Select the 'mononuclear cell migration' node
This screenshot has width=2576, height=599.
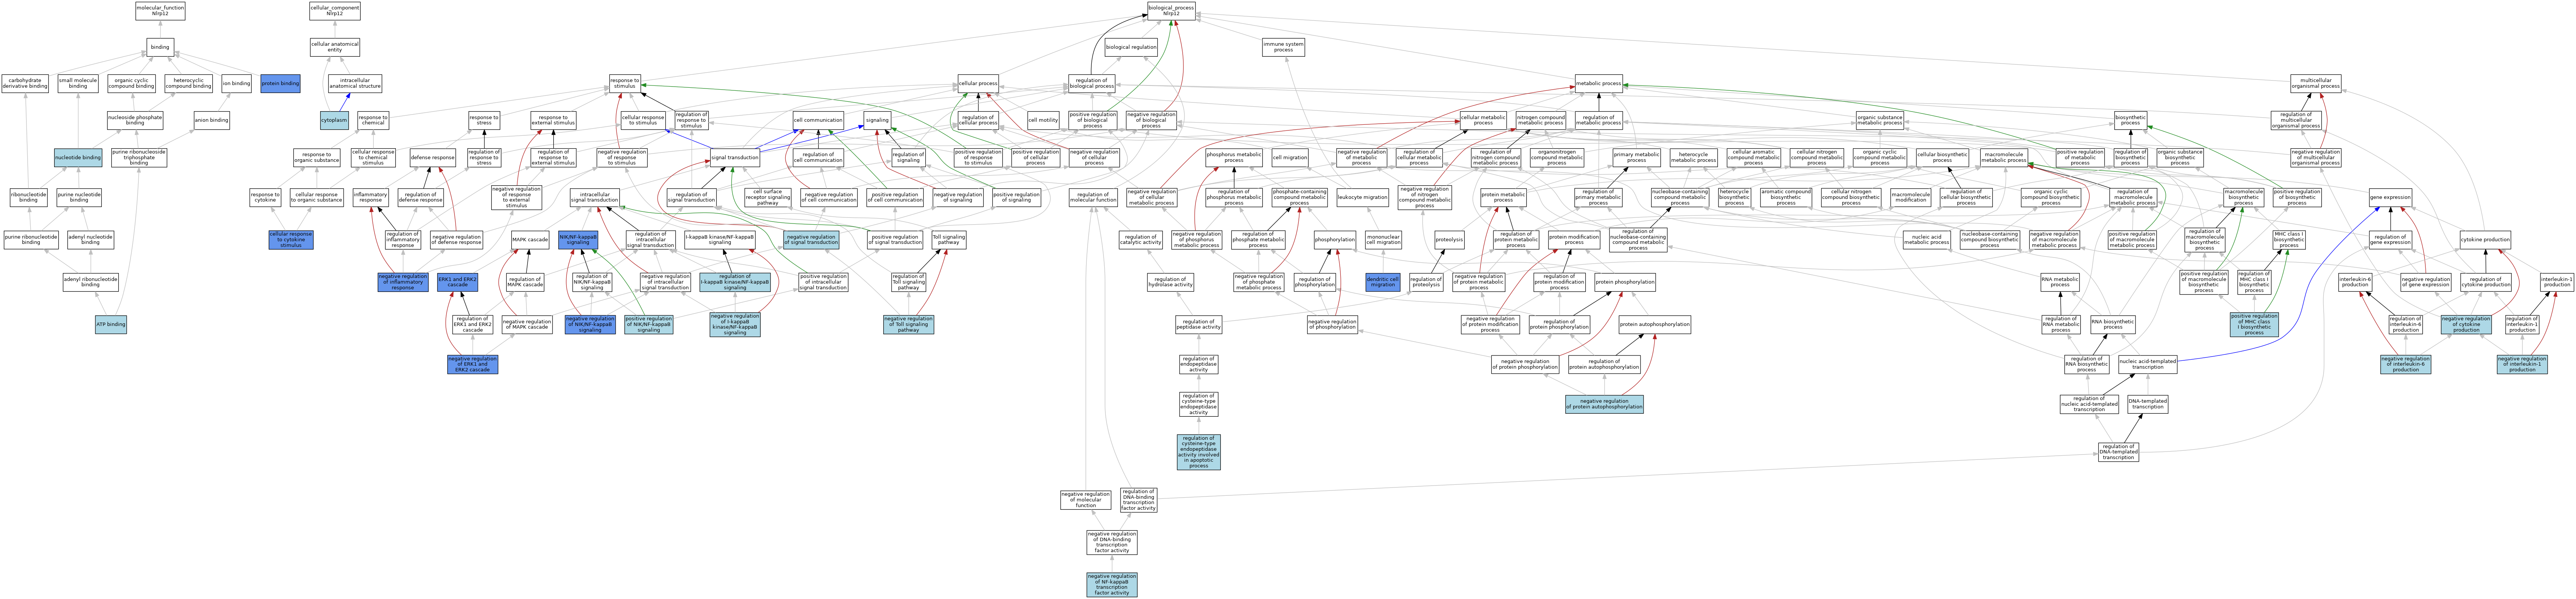[x=1383, y=240]
